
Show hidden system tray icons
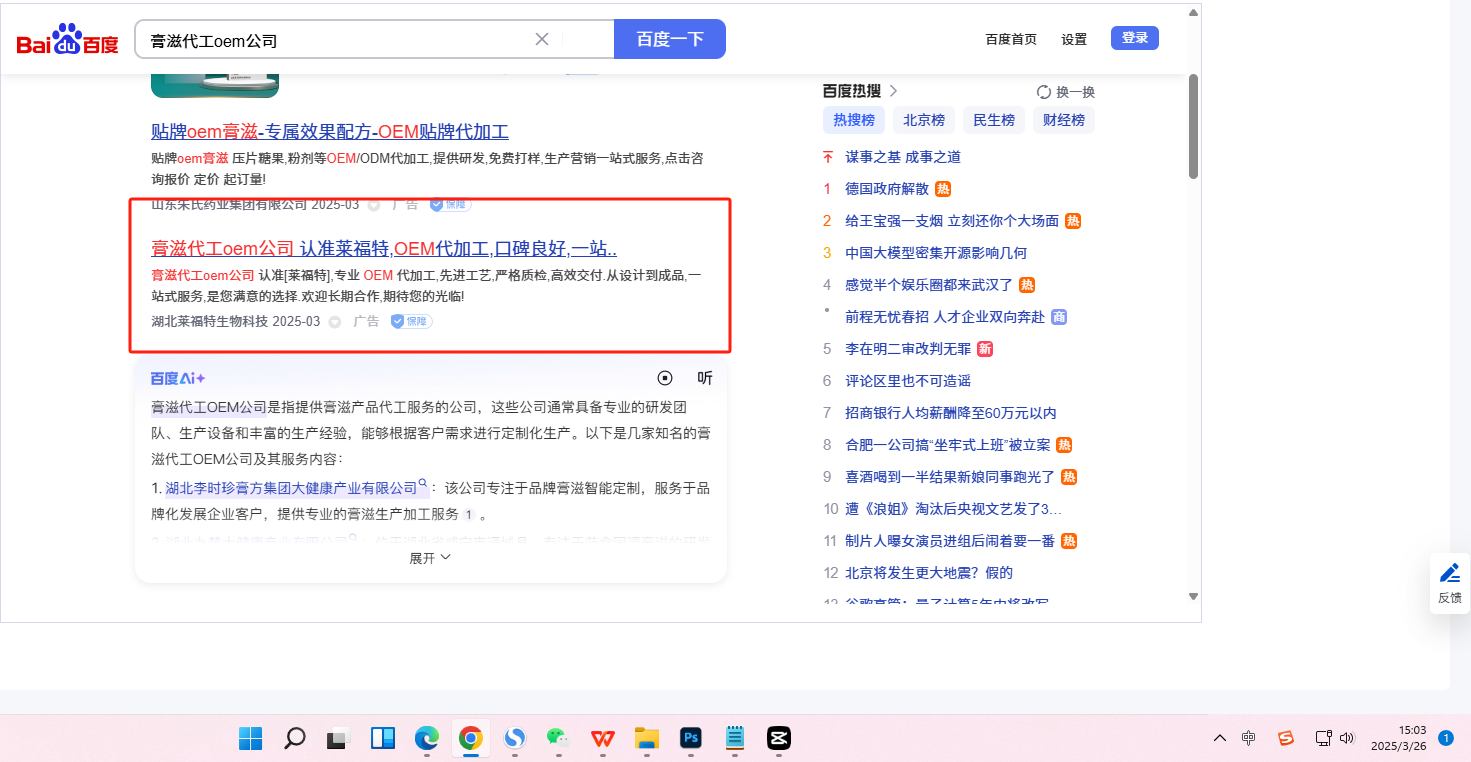tap(1219, 738)
